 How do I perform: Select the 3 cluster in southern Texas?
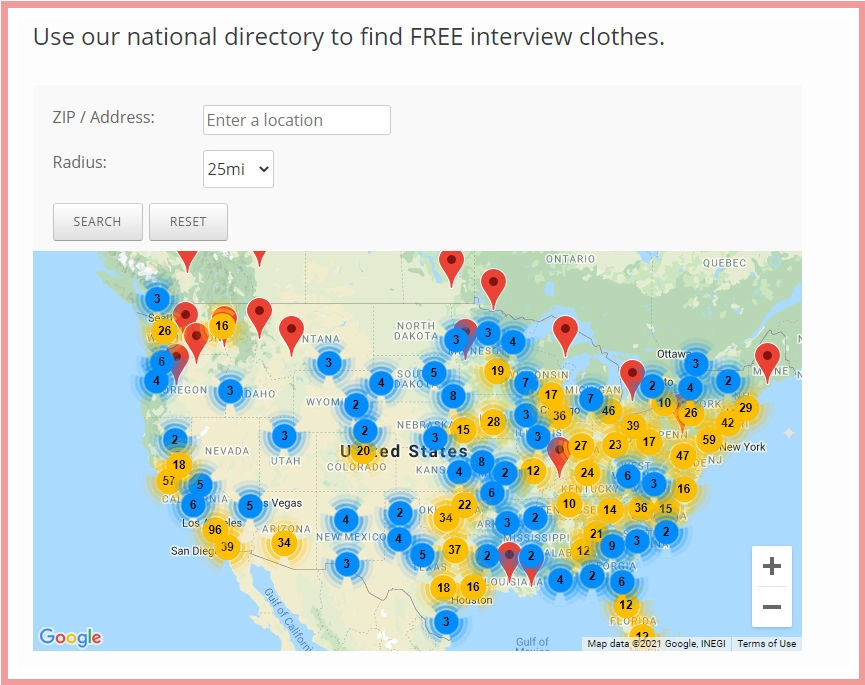click(446, 622)
